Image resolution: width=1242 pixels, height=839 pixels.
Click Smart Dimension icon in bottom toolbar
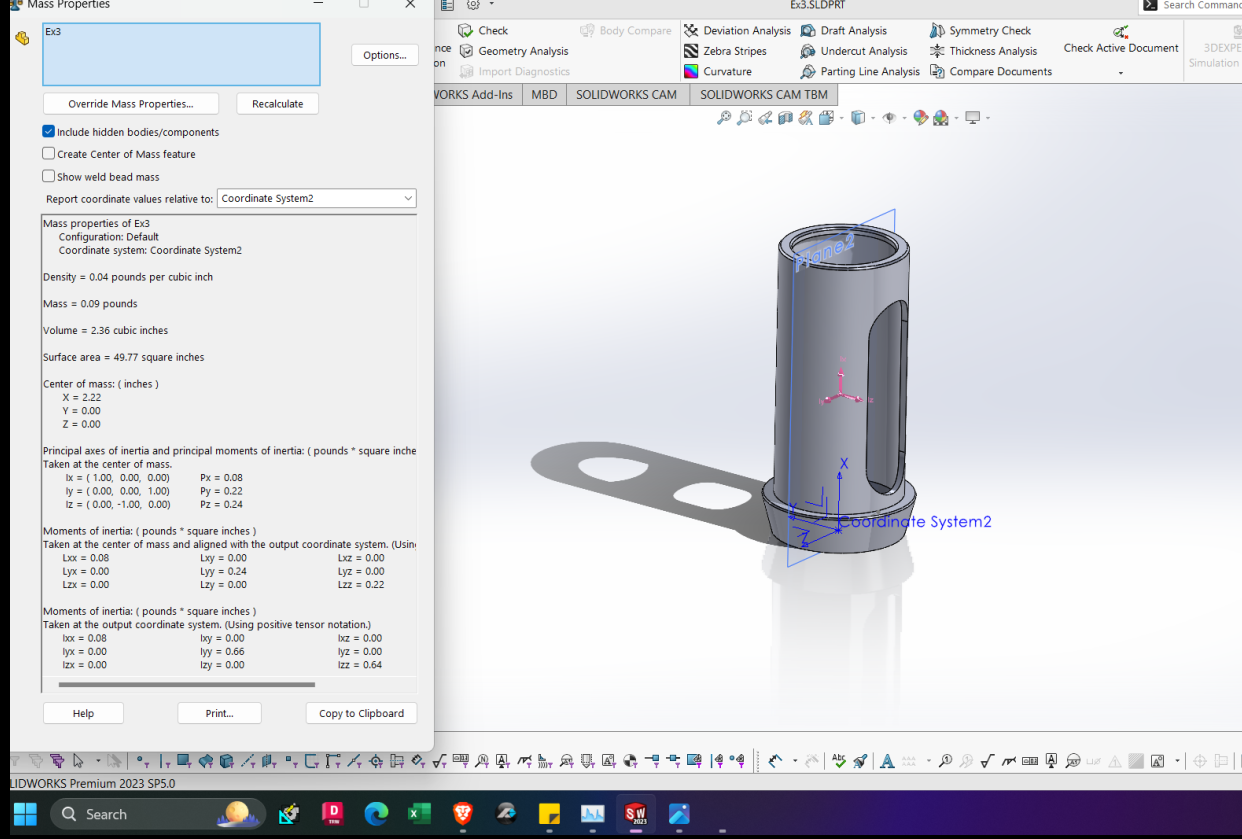click(x=775, y=761)
